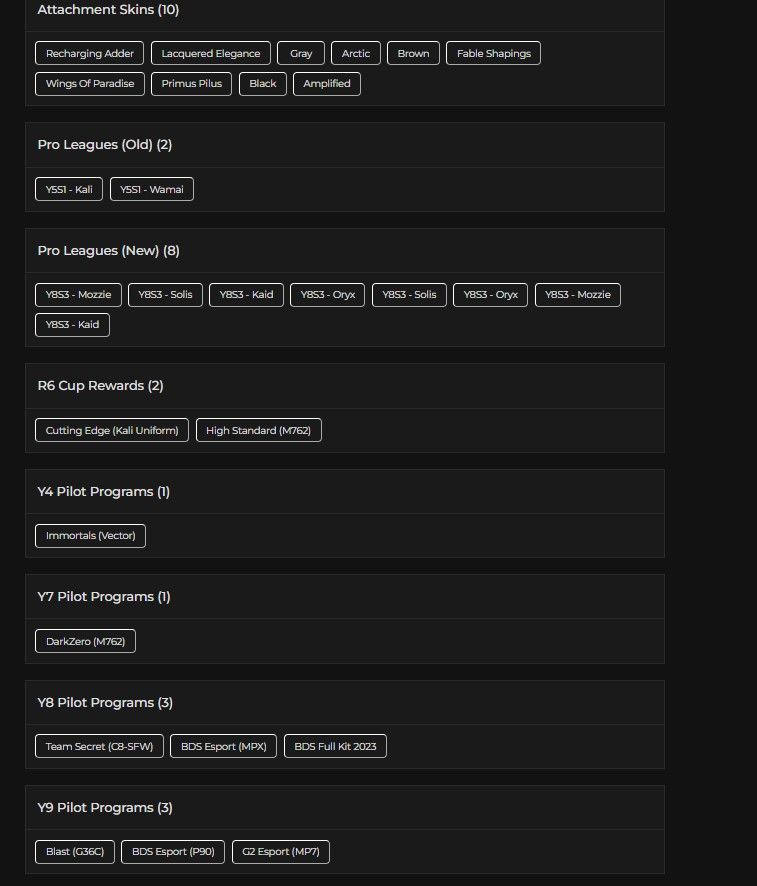Select High Standard (M762) reward tag
Screen dimensions: 757x886
click(258, 430)
